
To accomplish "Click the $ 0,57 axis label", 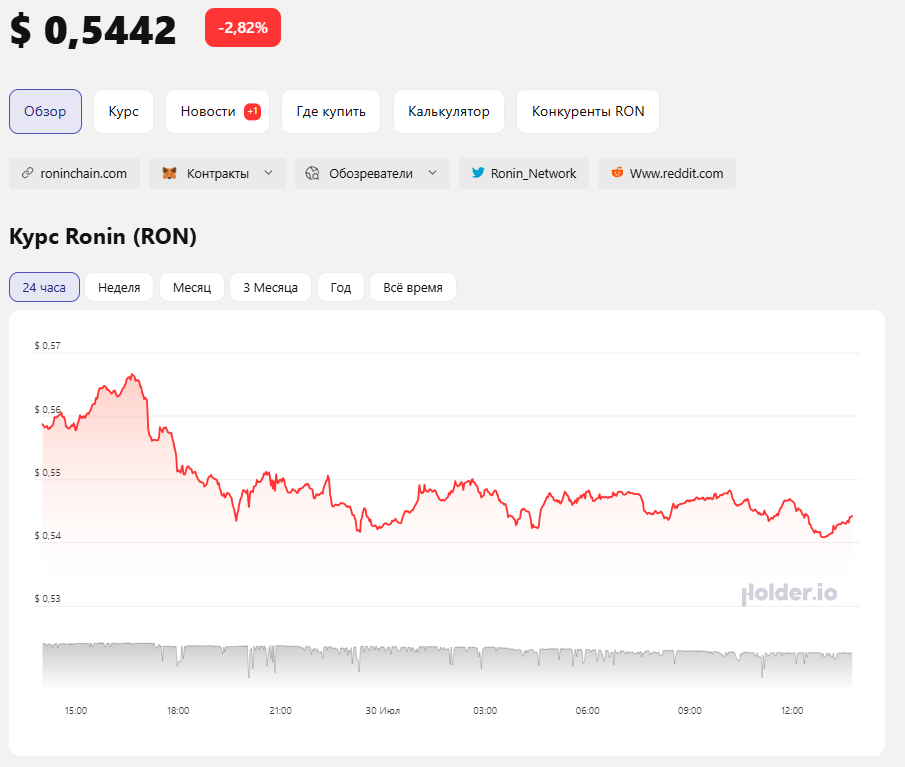I will click(x=47, y=346).
